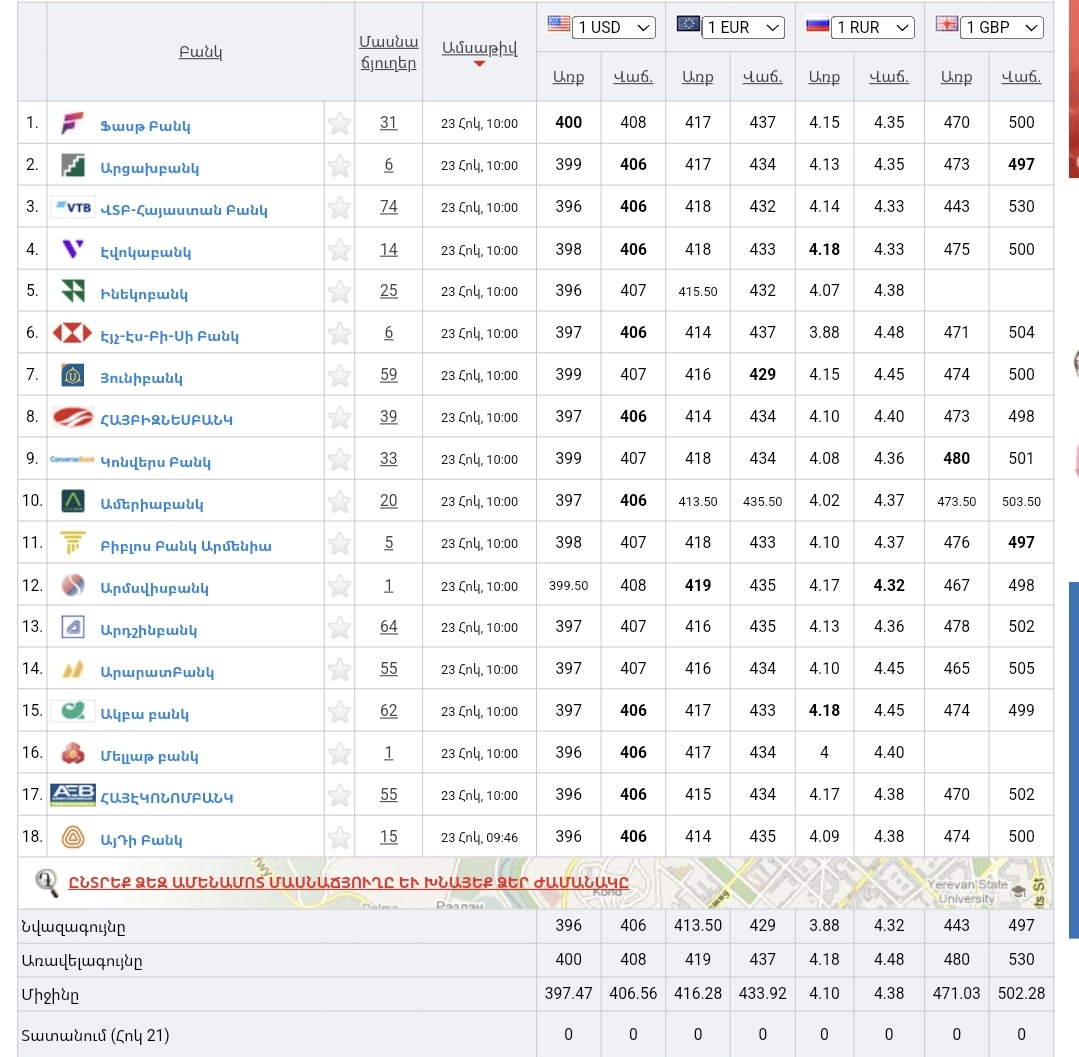Click the Unibank logo in row 7

72,375
